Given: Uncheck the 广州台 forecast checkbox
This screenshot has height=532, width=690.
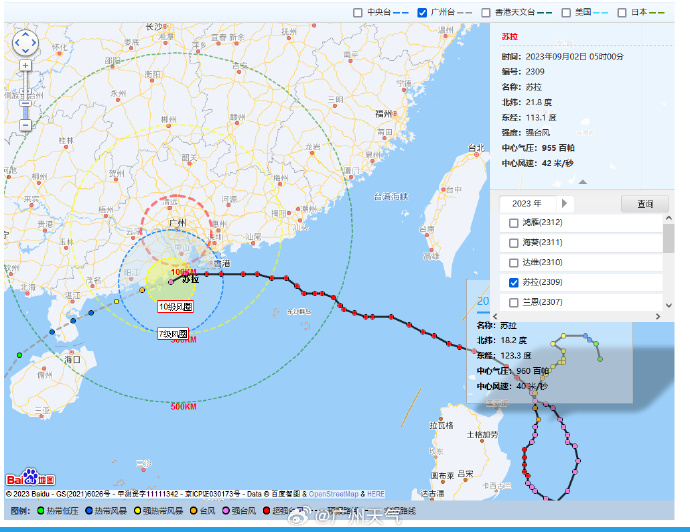Looking at the screenshot, I should [x=422, y=13].
